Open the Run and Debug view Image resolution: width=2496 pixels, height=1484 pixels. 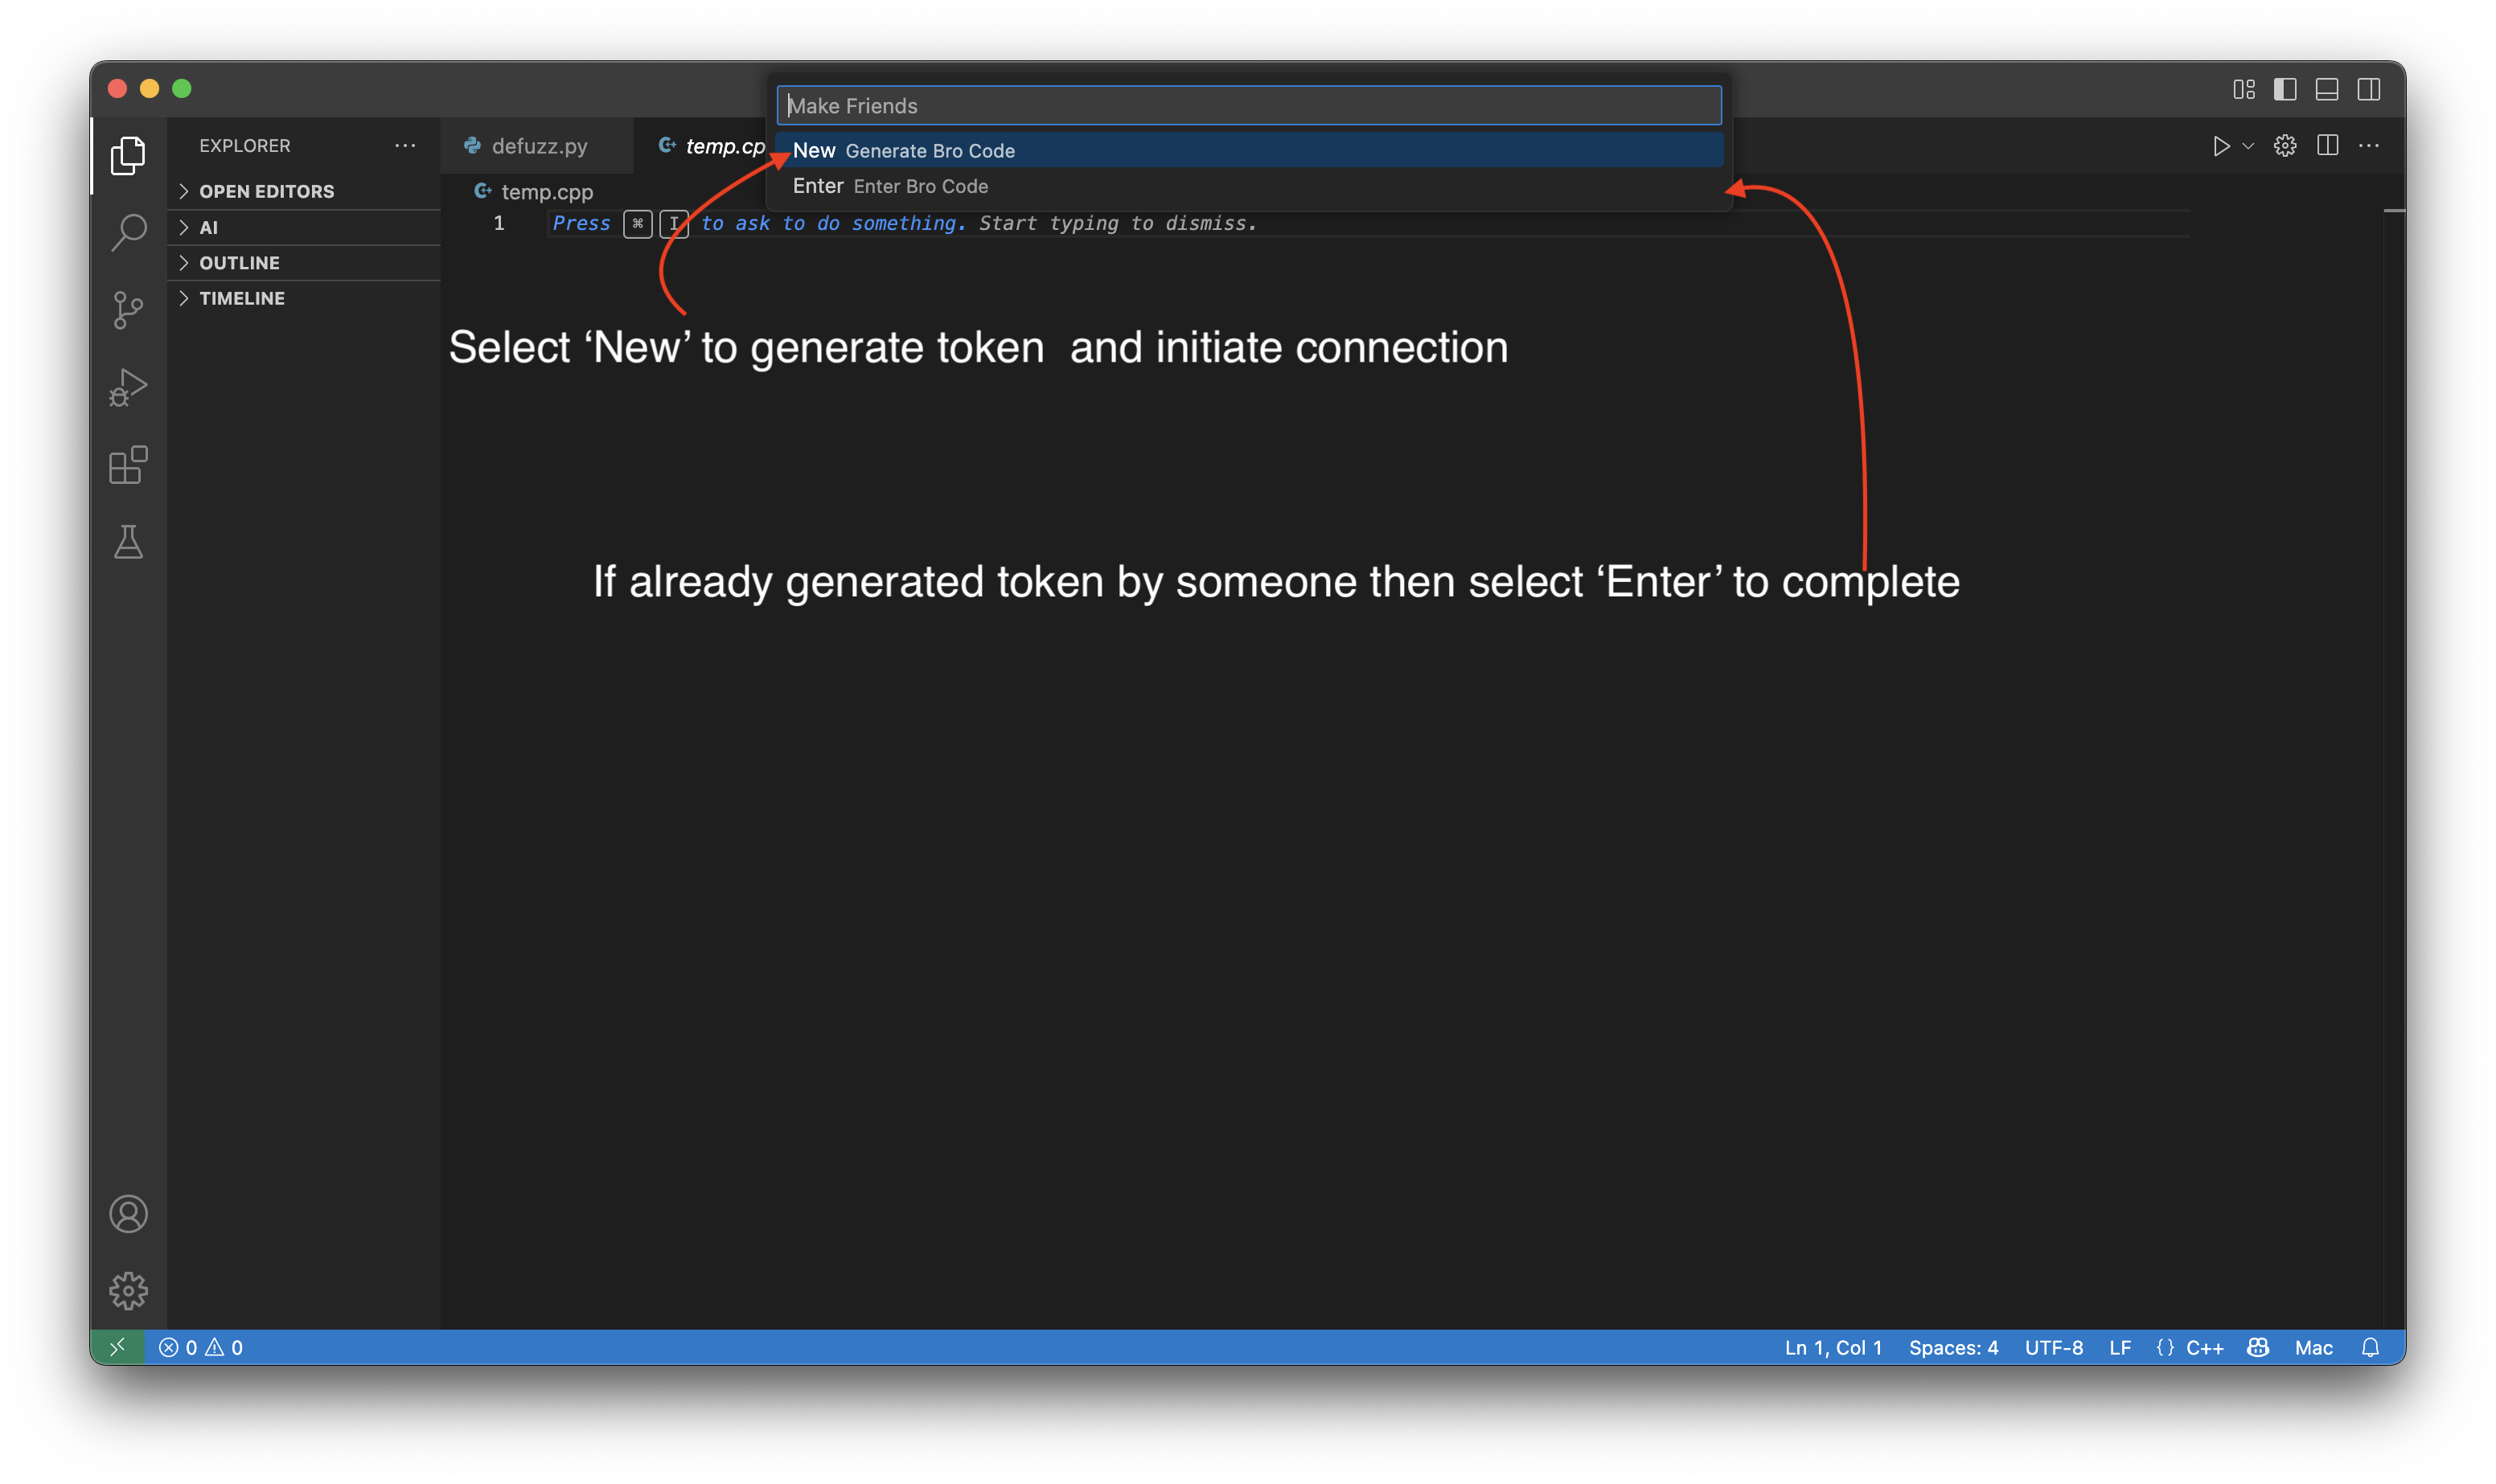click(x=128, y=387)
